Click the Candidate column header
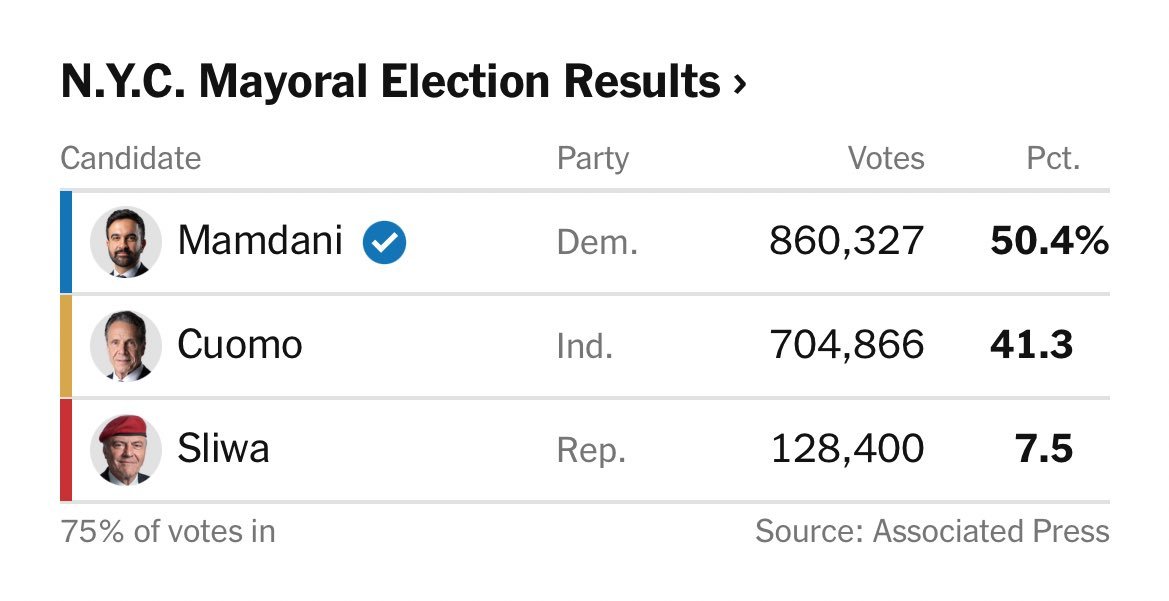This screenshot has width=1169, height=601. pos(130,158)
